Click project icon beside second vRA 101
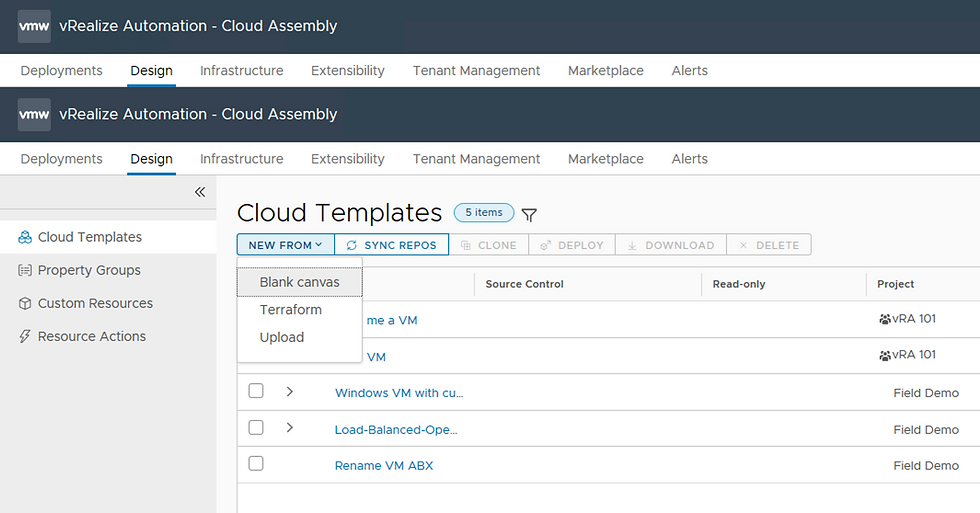 (884, 356)
